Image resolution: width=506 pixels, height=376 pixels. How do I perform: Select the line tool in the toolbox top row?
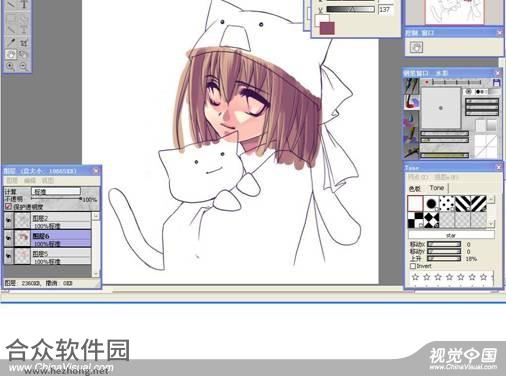coord(11,4)
